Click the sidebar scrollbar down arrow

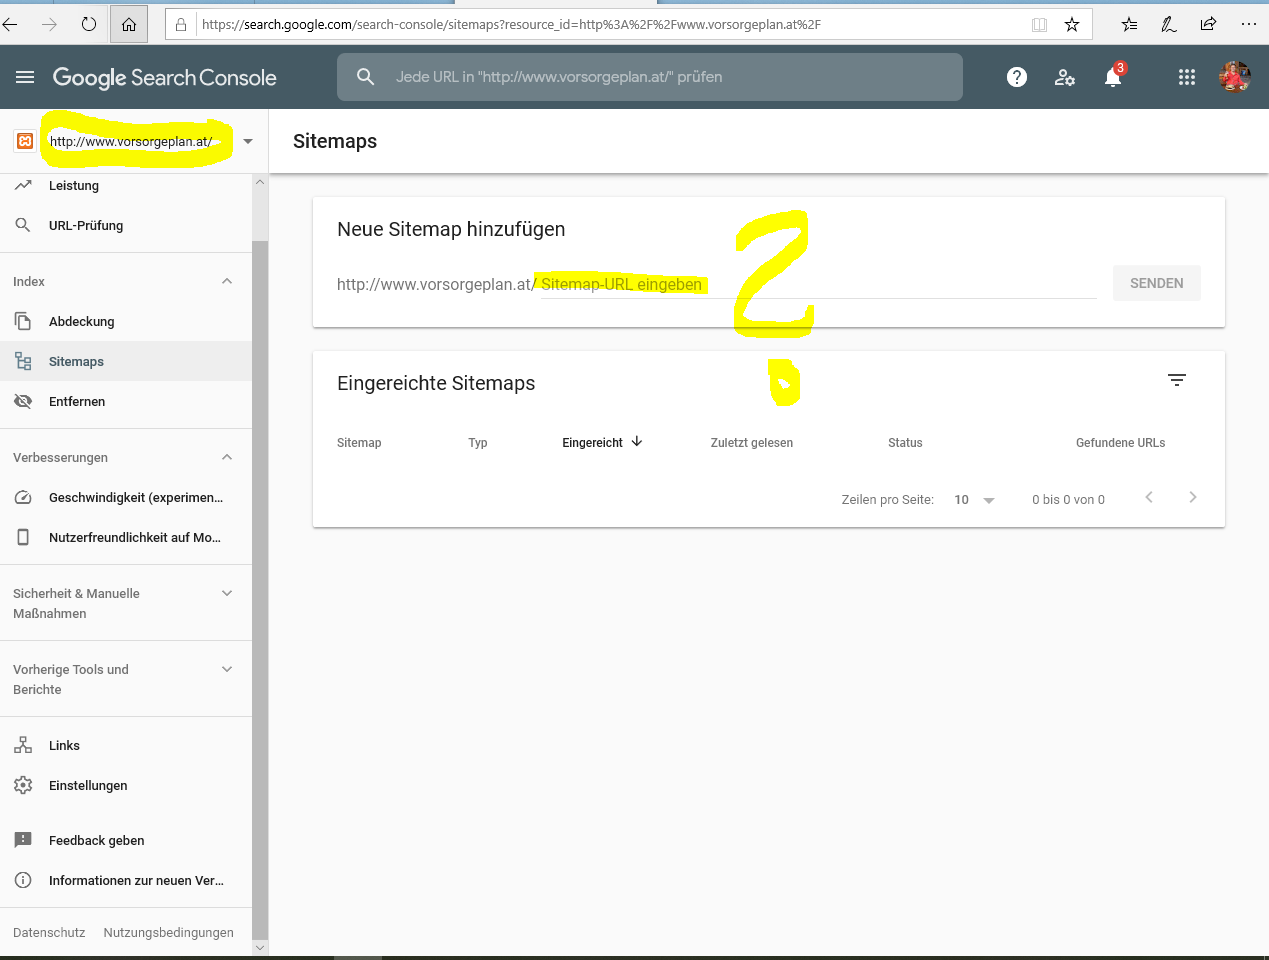(260, 948)
